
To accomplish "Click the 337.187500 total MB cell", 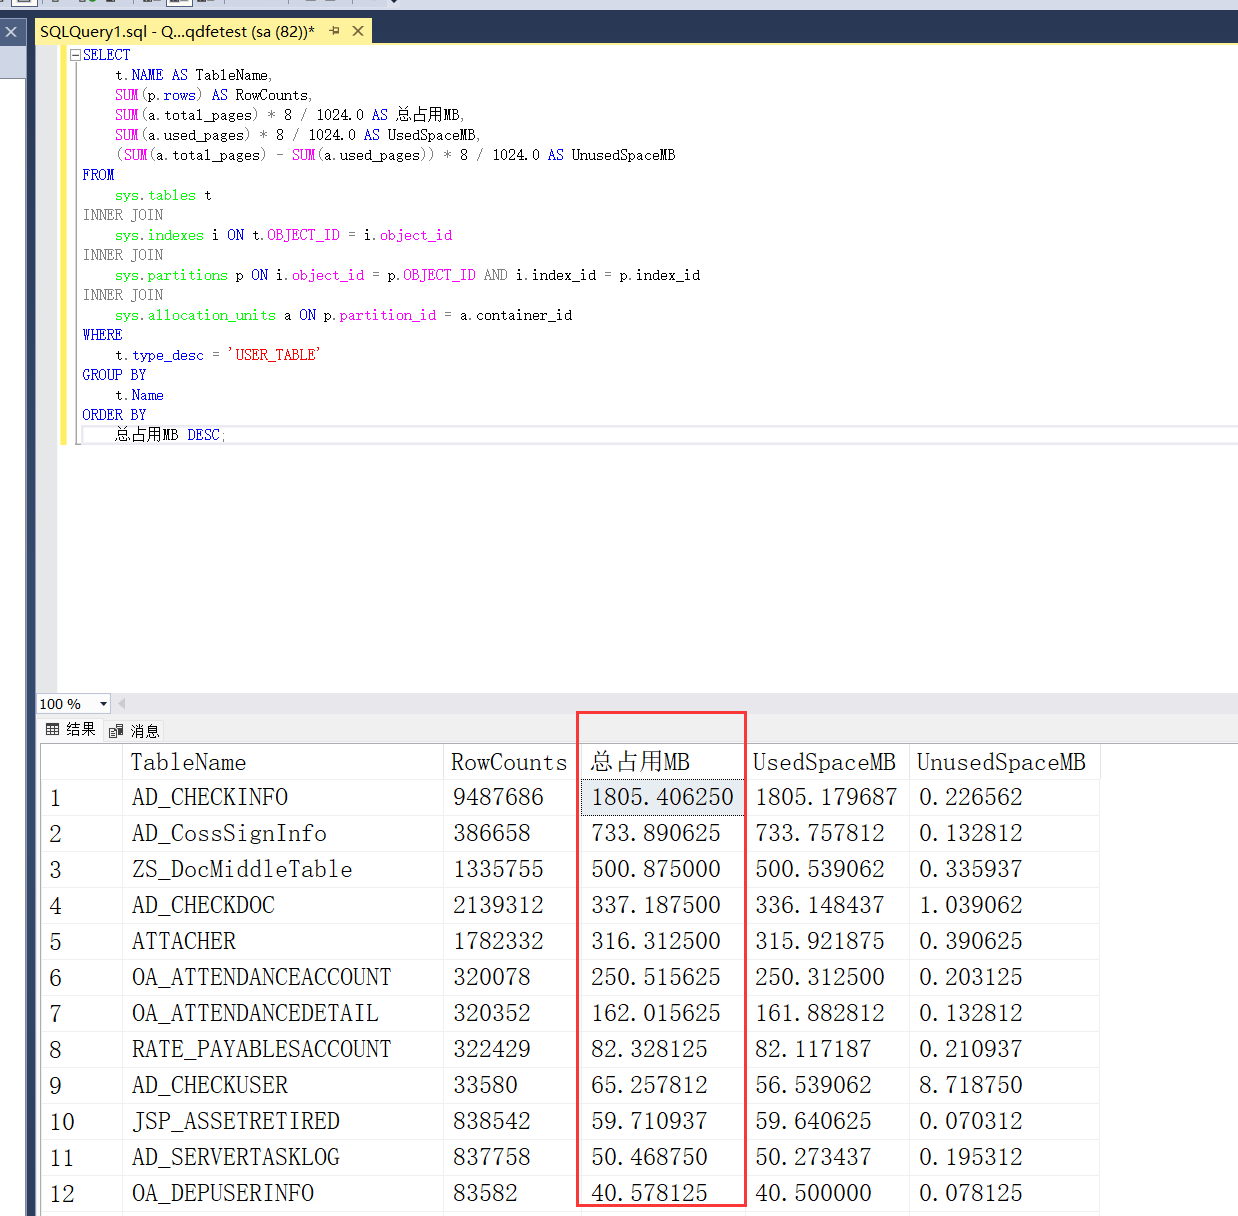I will (662, 905).
